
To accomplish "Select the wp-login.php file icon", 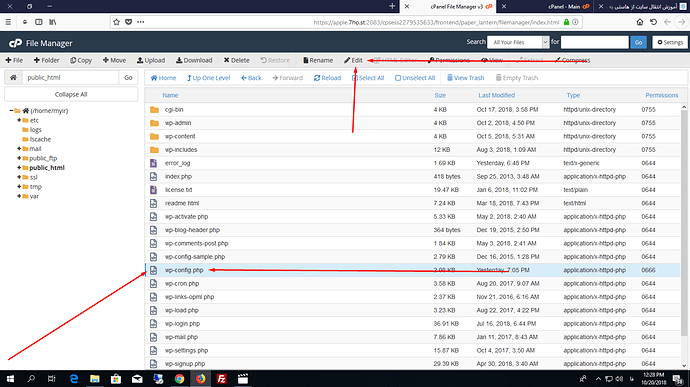I will (x=153, y=324).
